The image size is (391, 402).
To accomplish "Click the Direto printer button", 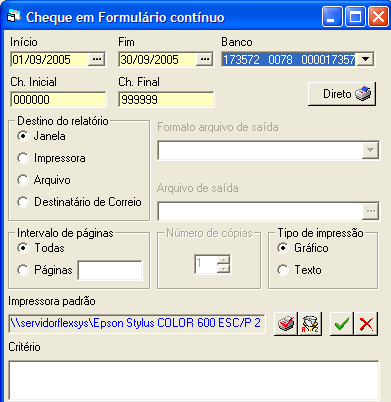I will point(342,94).
